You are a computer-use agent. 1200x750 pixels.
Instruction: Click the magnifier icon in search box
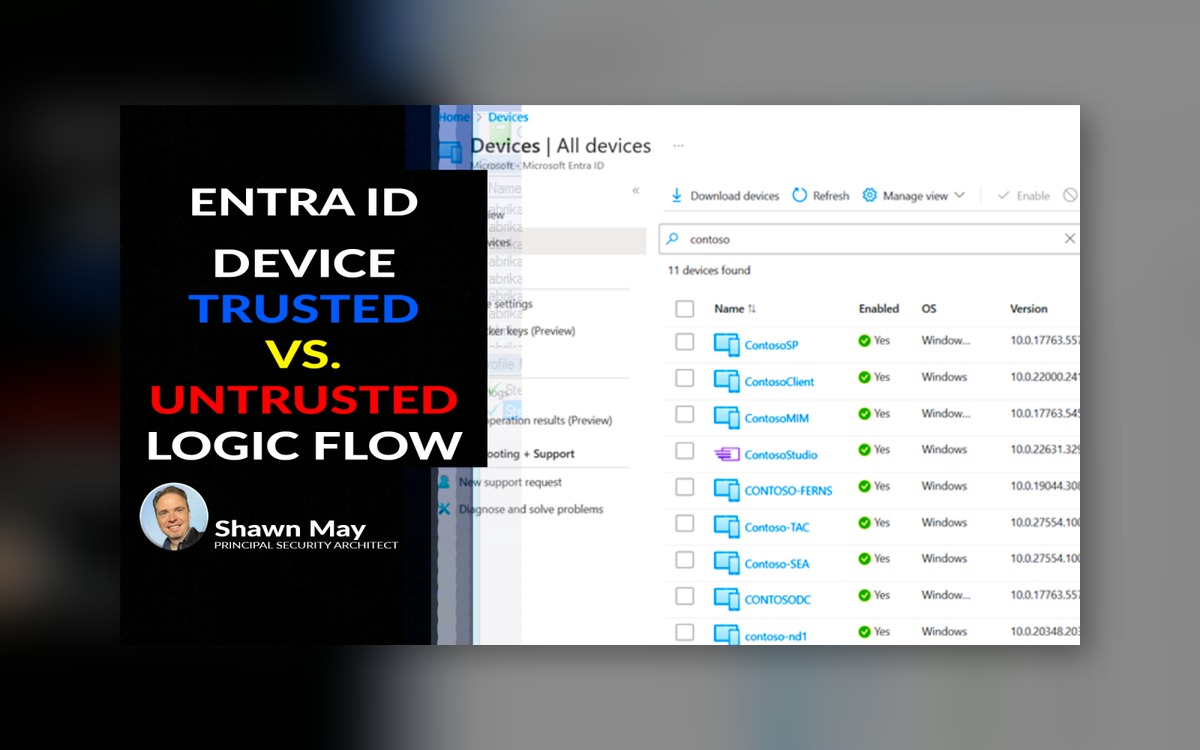point(673,239)
